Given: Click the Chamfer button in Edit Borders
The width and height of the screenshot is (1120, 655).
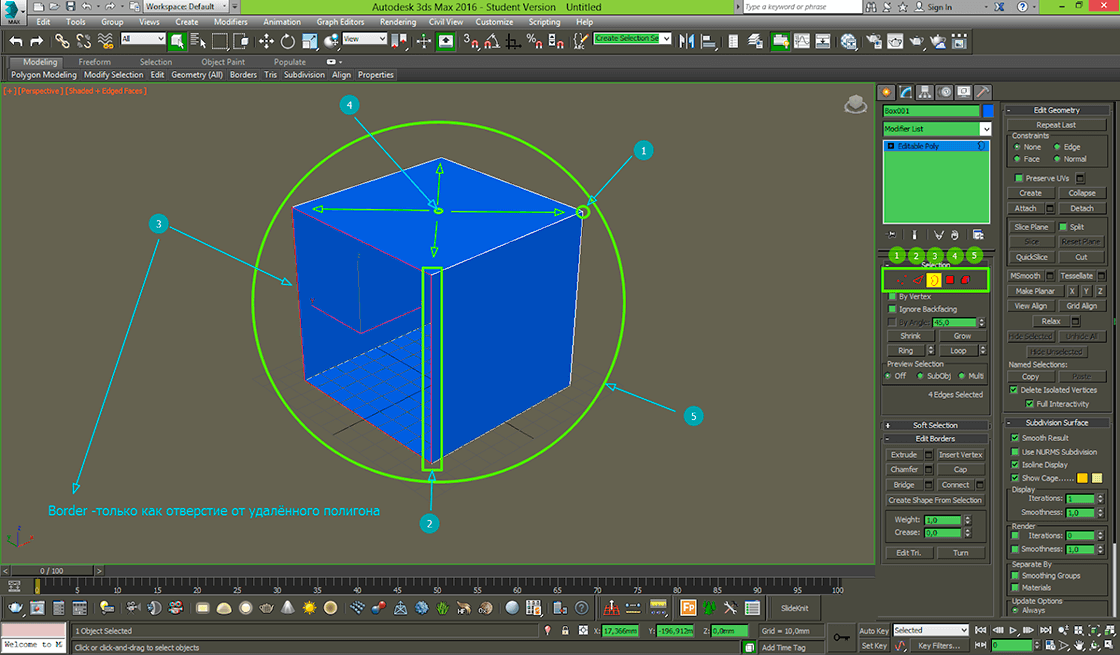Looking at the screenshot, I should point(904,469).
